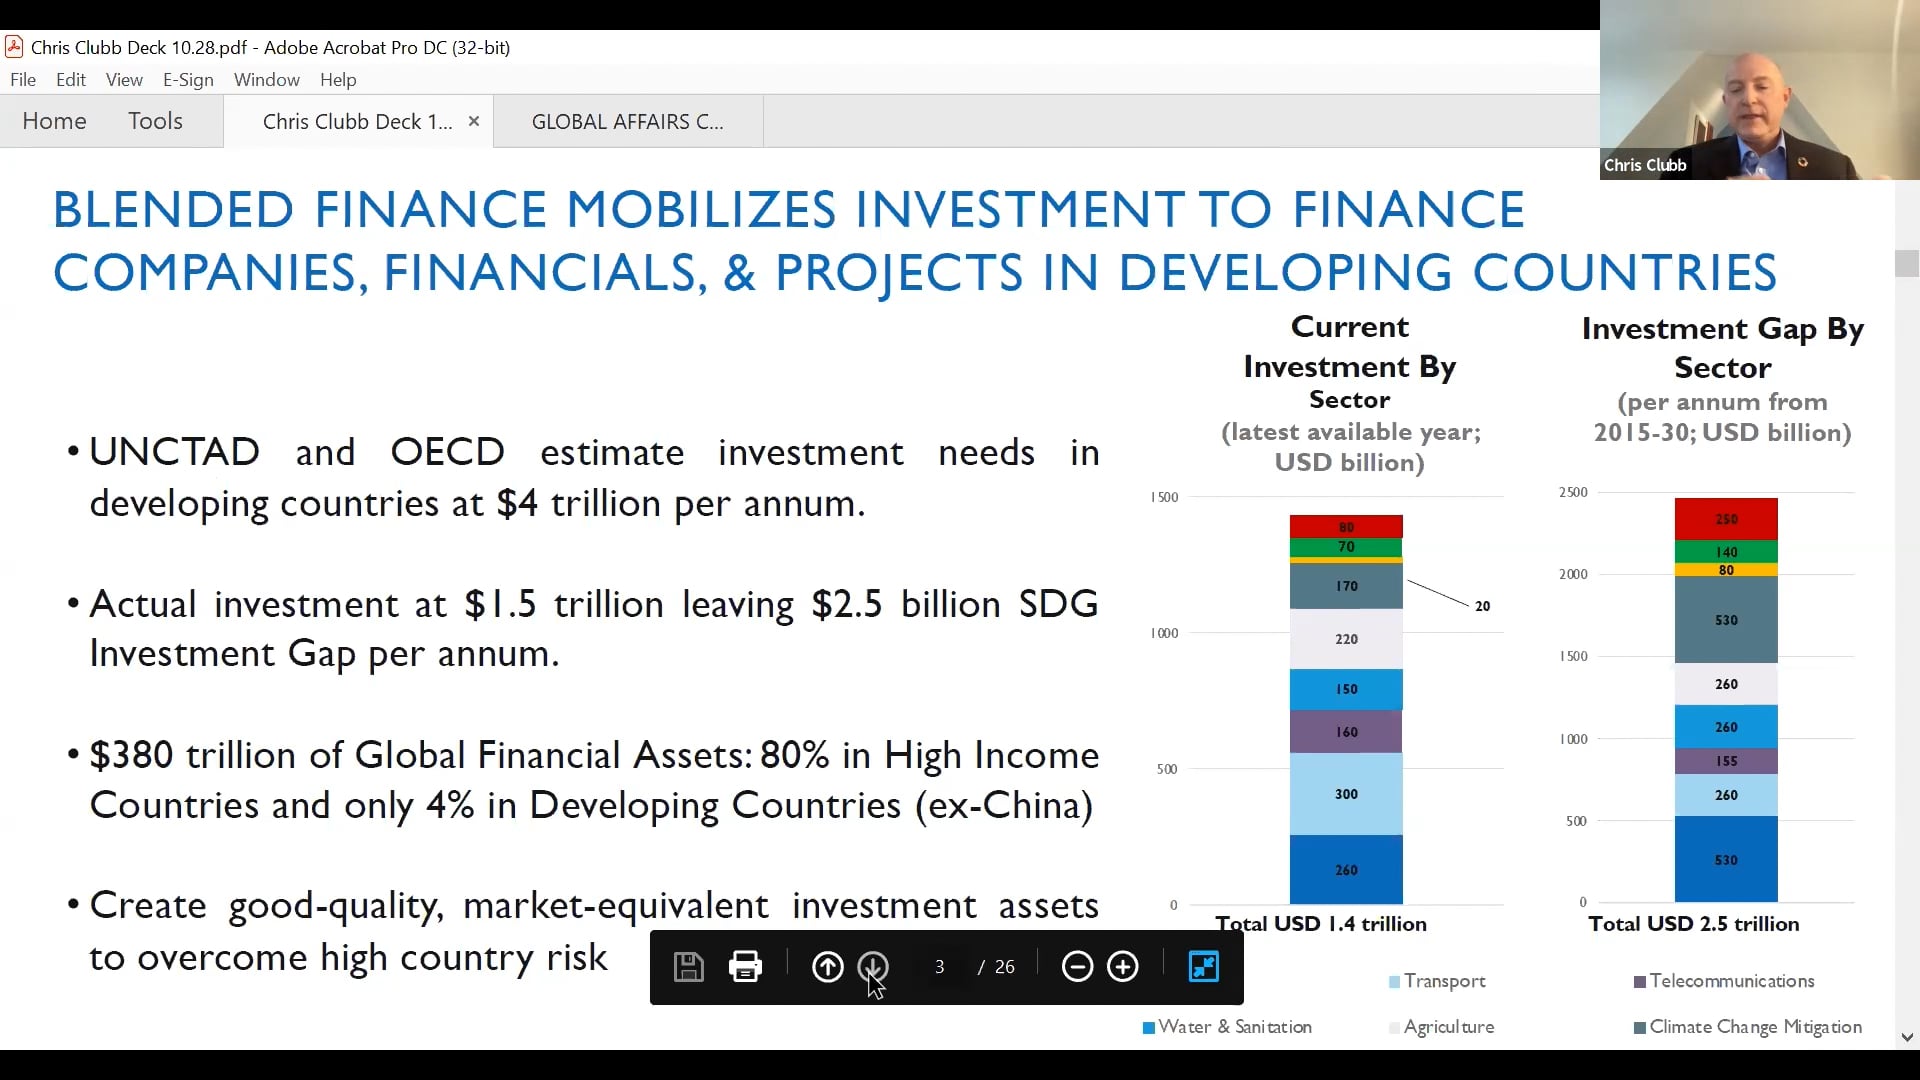1920x1080 pixels.
Task: Save the PDF using the save icon
Action: [x=688, y=966]
